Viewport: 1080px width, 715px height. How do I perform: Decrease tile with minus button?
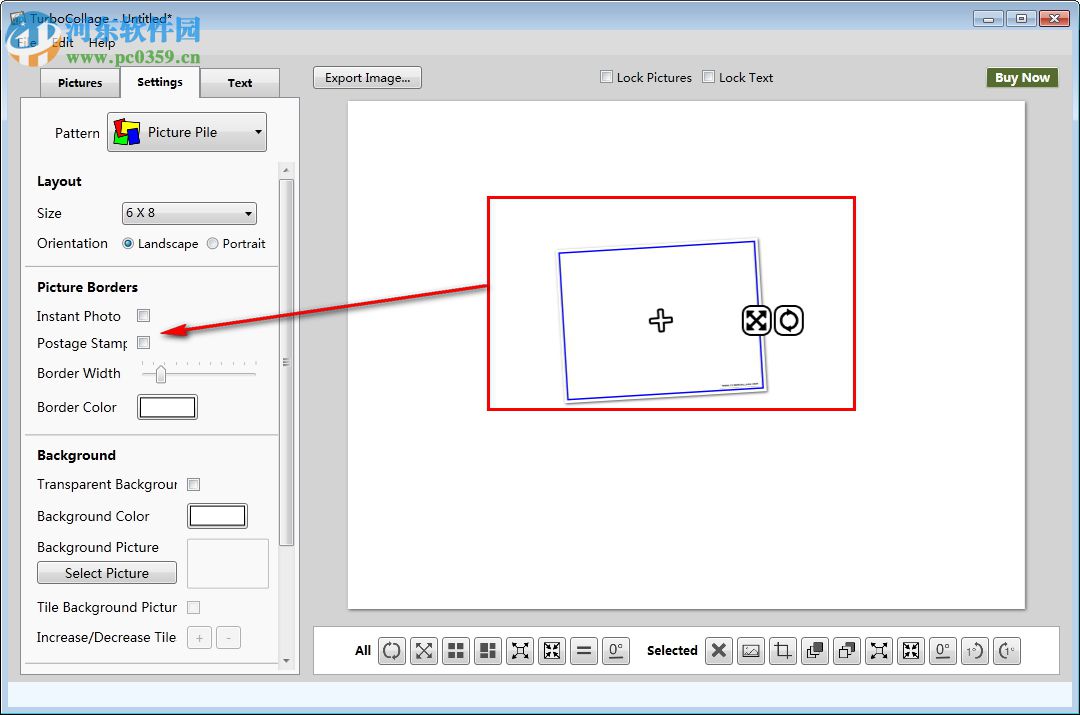point(229,638)
